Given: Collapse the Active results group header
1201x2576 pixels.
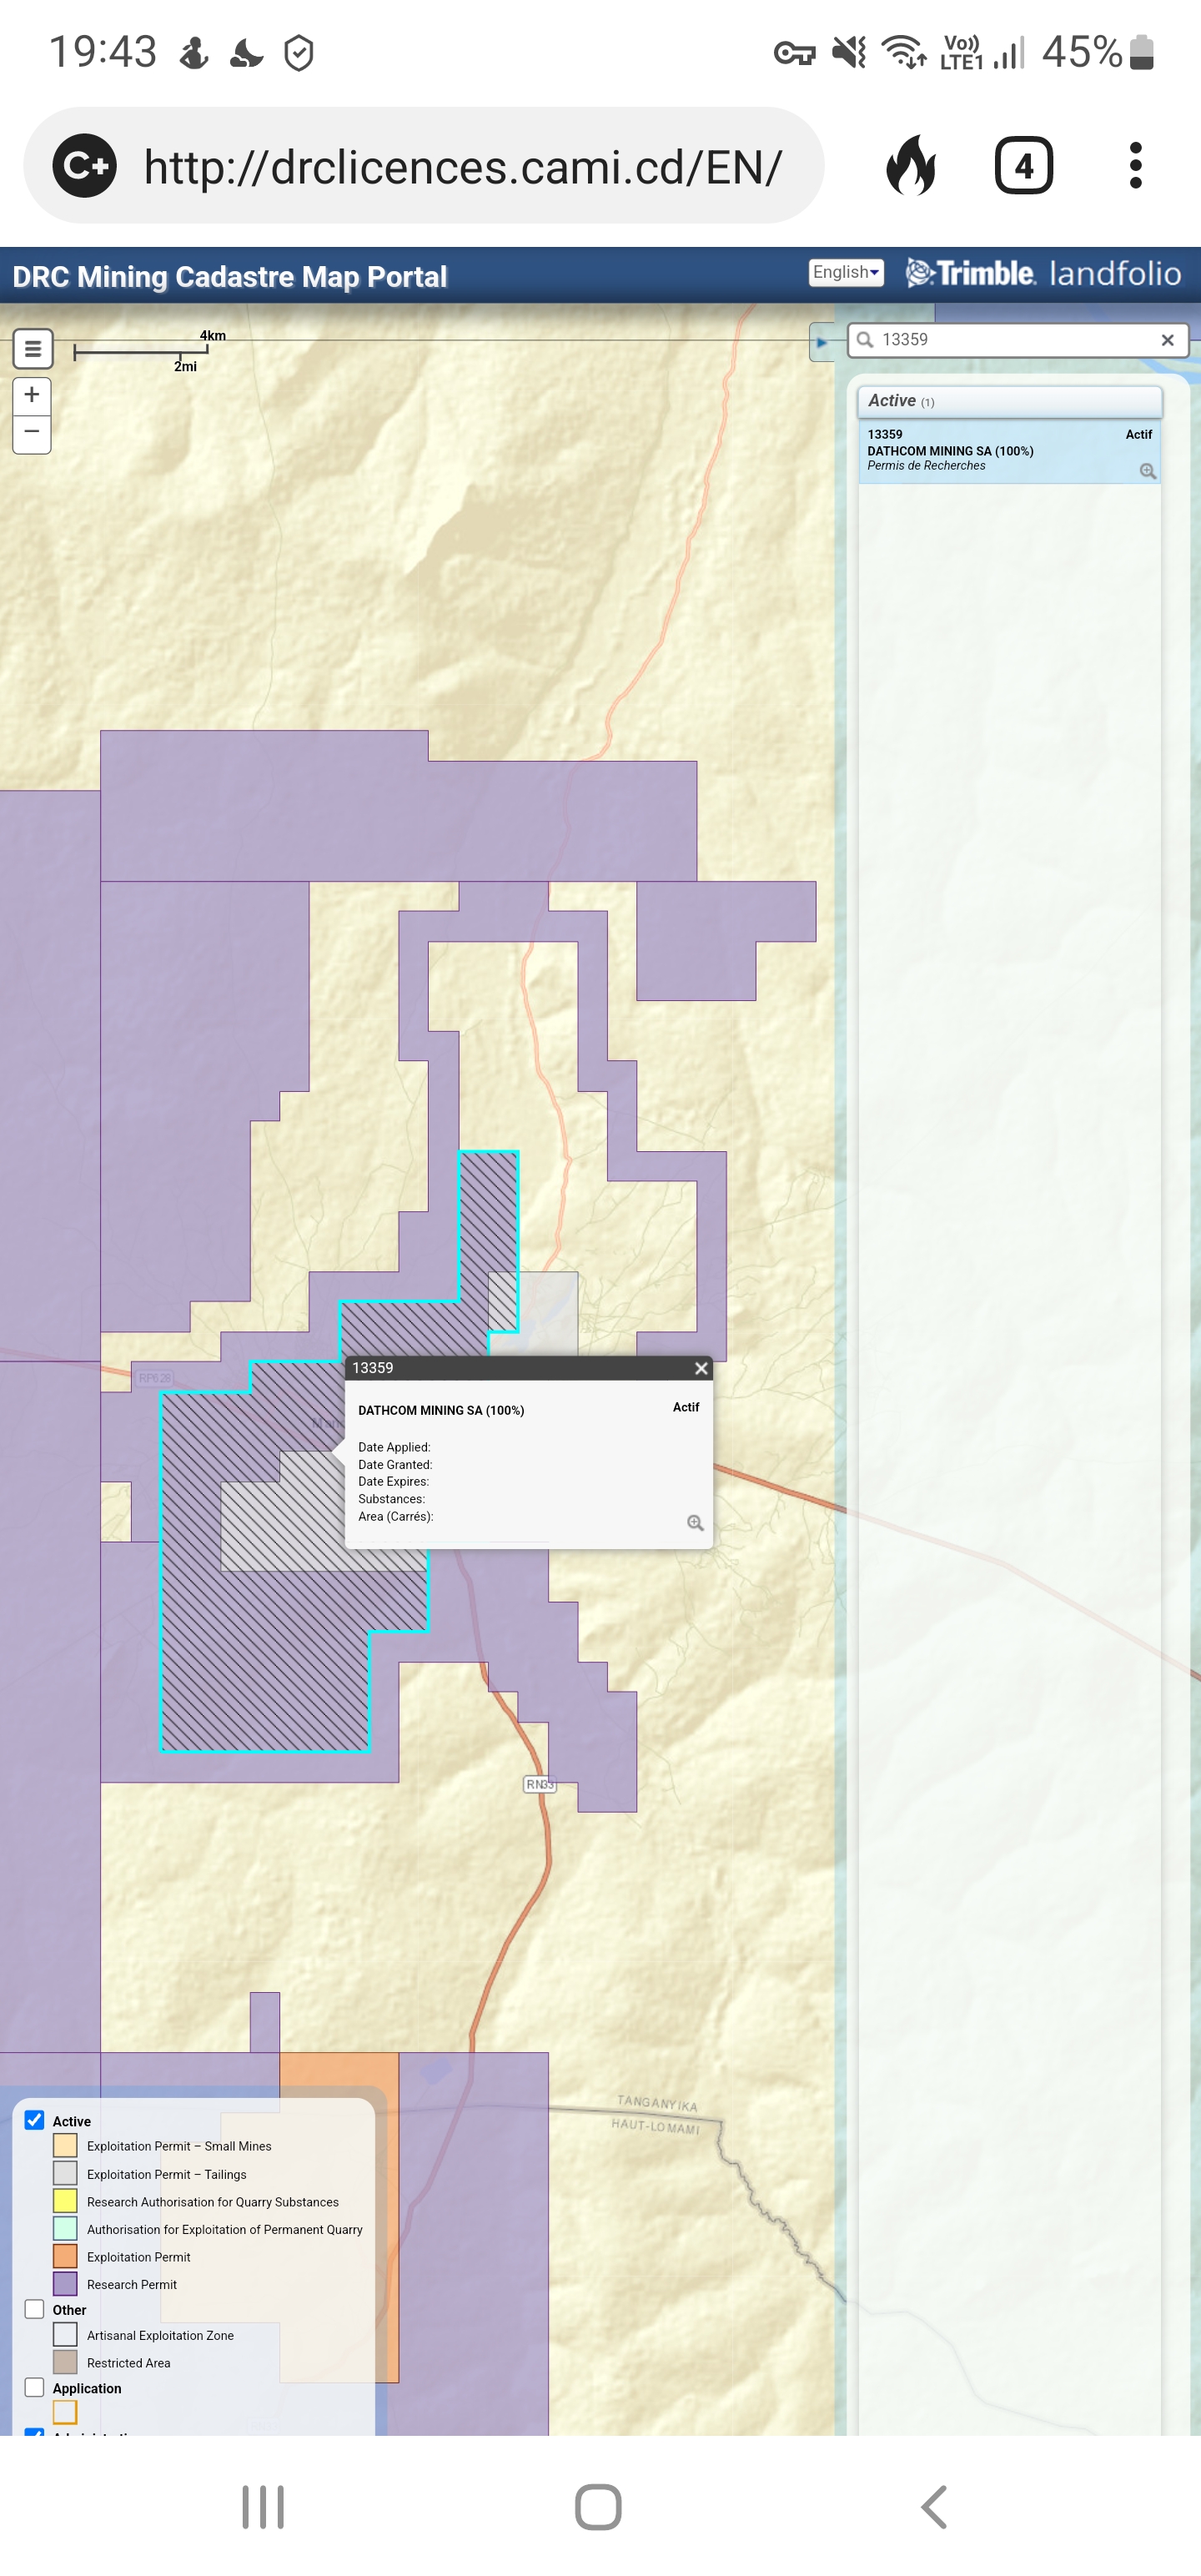Looking at the screenshot, I should tap(1008, 401).
